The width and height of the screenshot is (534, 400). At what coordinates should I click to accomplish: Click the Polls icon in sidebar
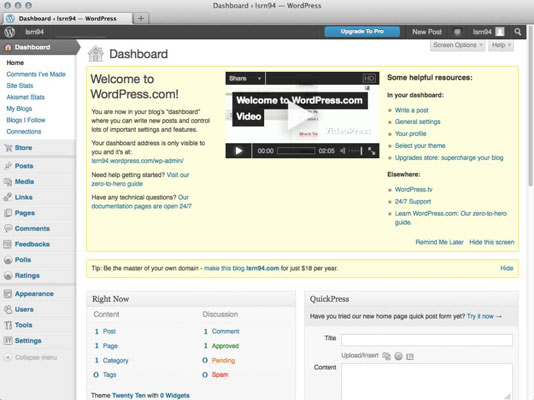tap(8, 260)
